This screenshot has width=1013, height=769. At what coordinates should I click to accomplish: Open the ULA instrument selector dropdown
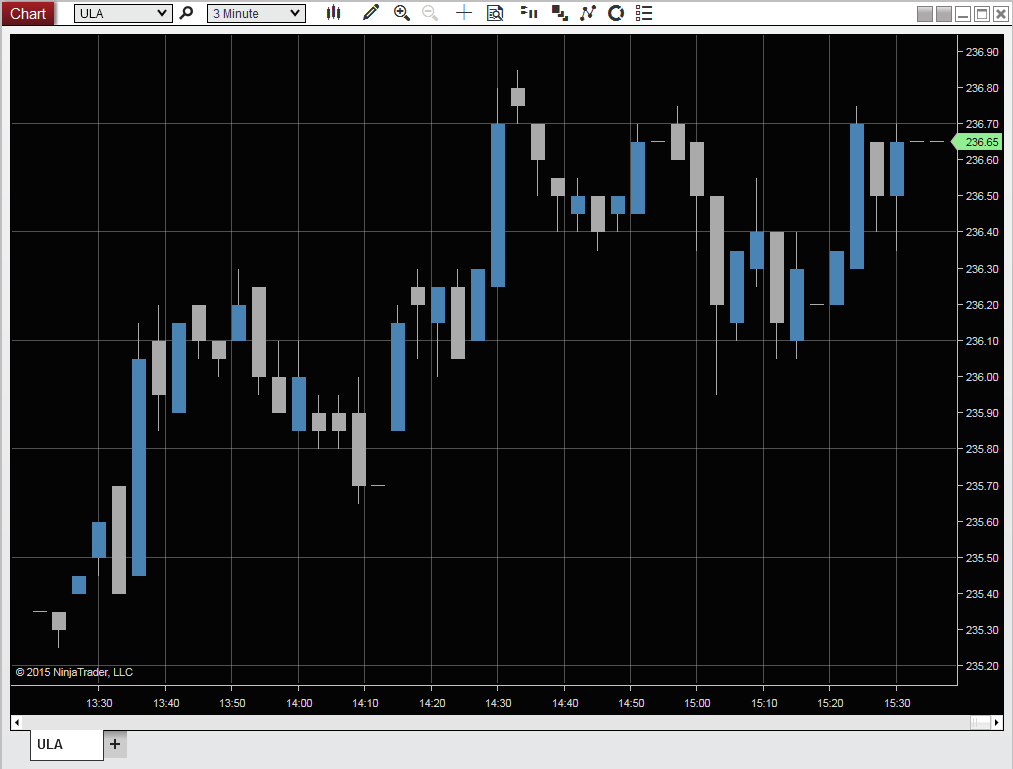pos(123,14)
